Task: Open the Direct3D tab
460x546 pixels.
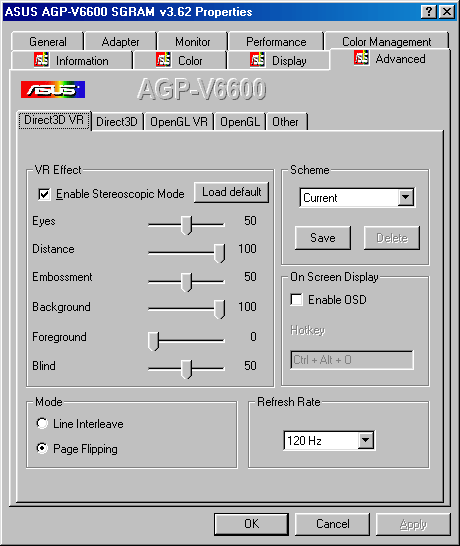Action: click(117, 122)
